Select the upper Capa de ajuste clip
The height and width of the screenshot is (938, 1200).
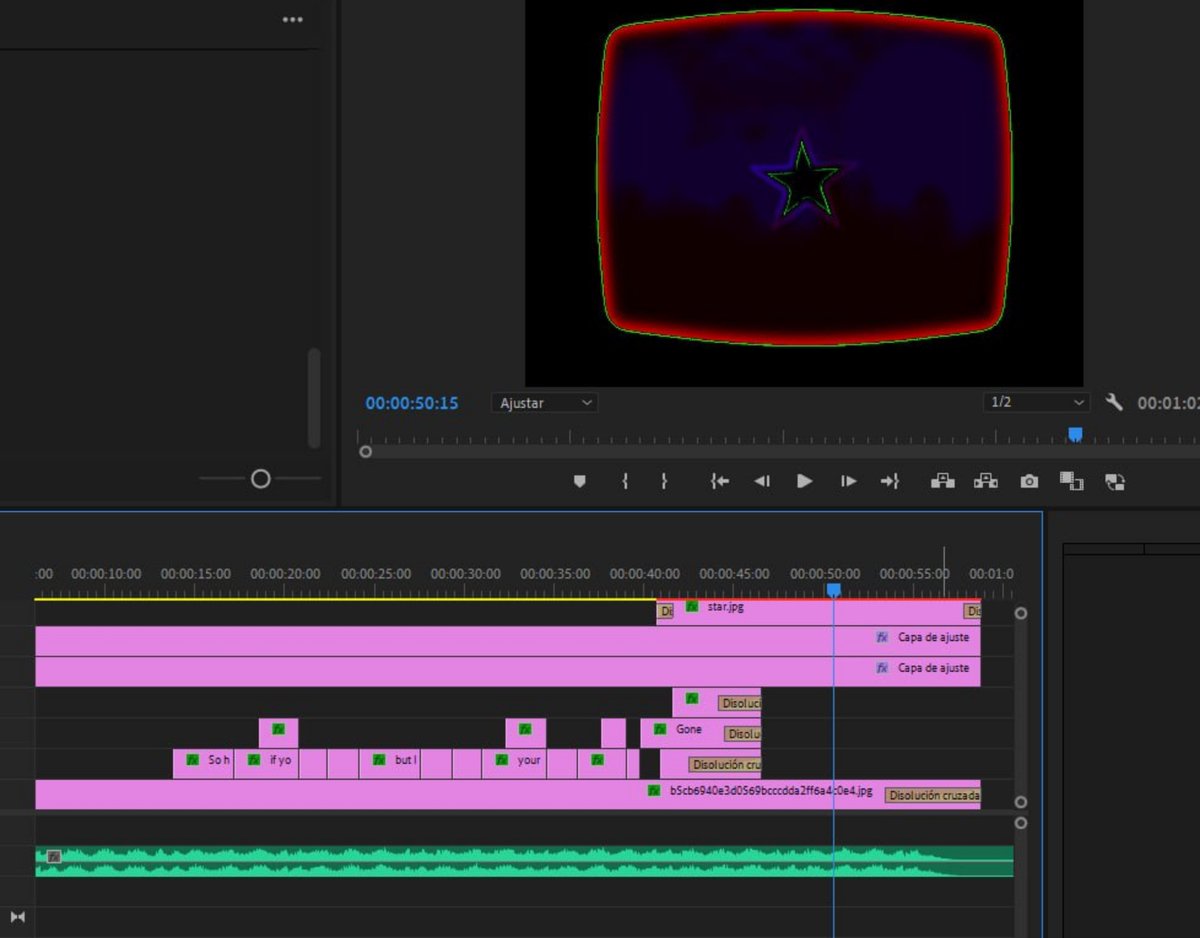508,641
